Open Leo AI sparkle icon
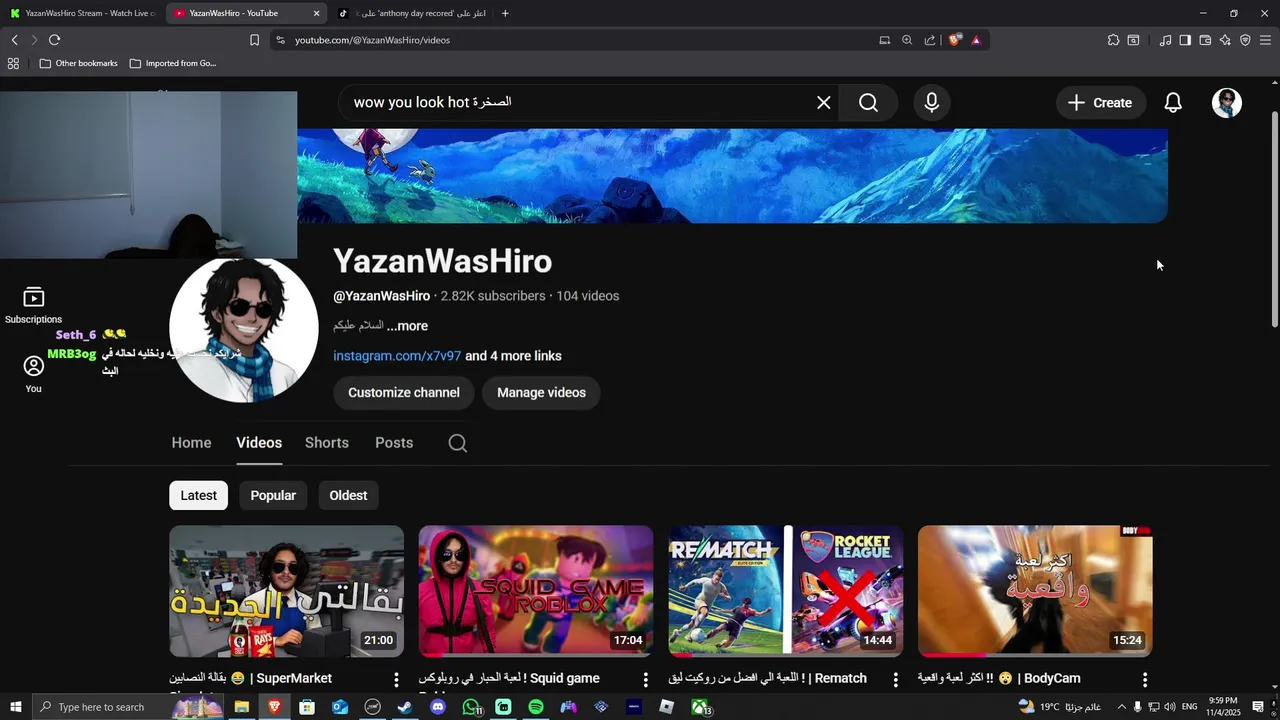 pos(1225,40)
